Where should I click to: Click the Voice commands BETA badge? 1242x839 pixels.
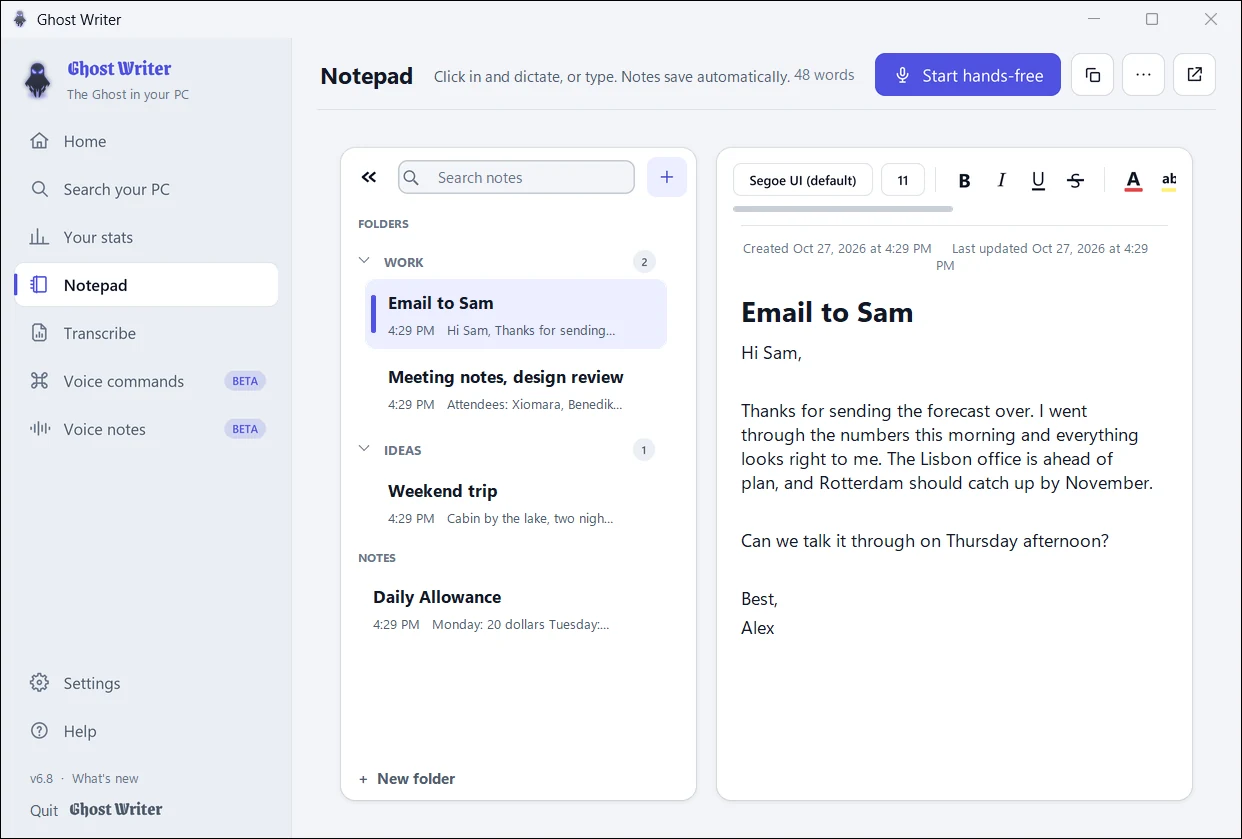pos(245,381)
